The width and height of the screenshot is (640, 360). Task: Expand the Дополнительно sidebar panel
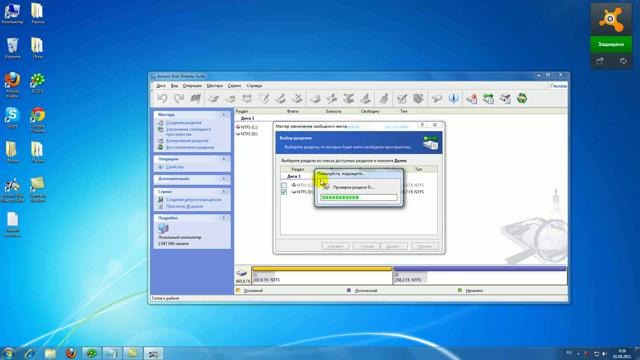click(x=224, y=179)
